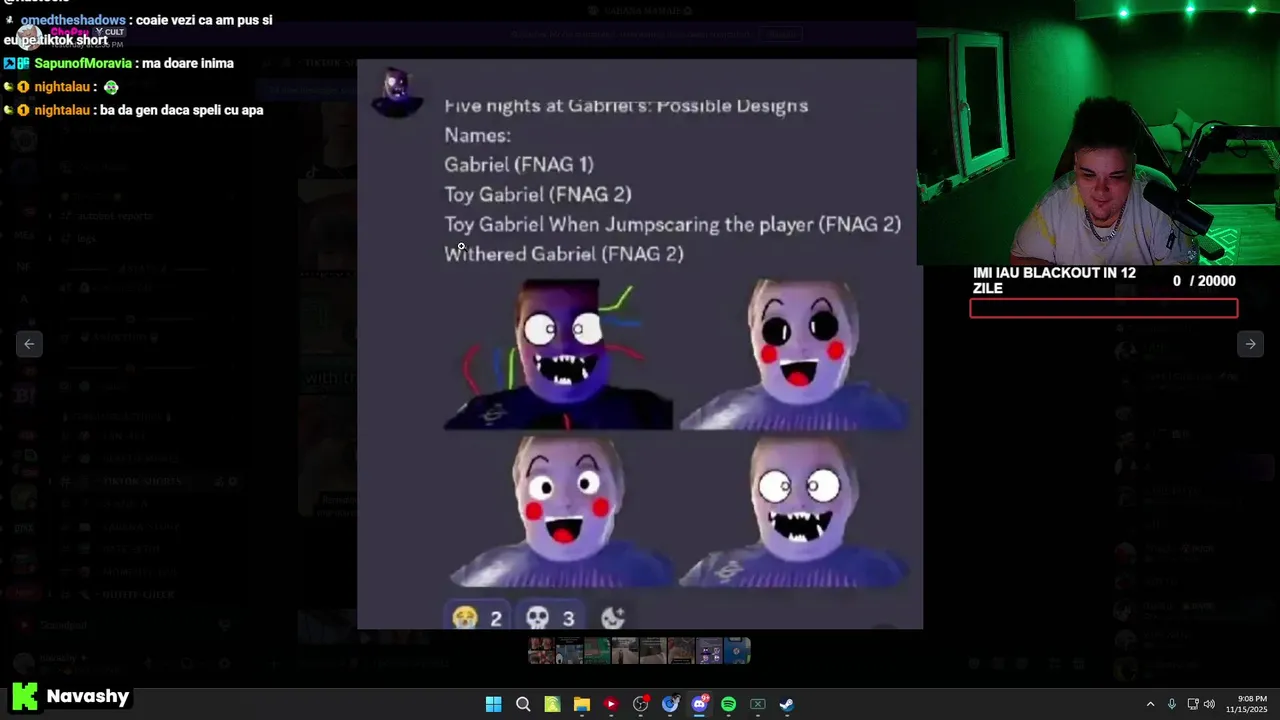1280x720 pixels.
Task: Open the blue browser icon in the taskbar
Action: click(670, 704)
